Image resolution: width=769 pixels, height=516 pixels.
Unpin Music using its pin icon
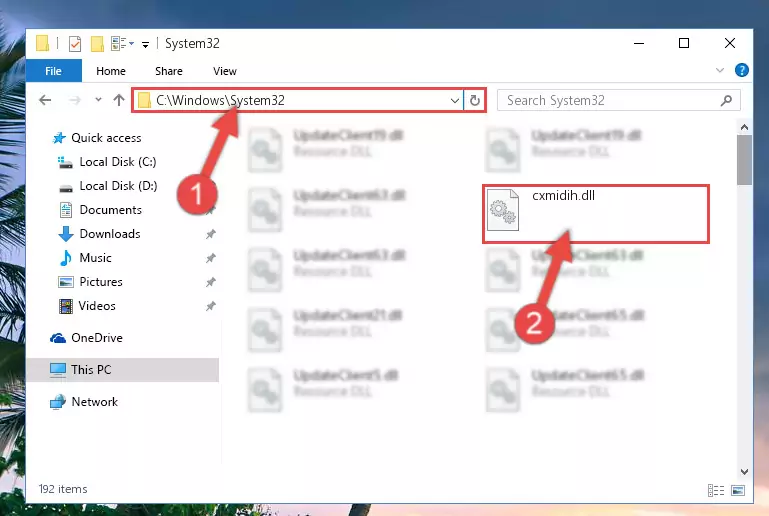(x=210, y=258)
